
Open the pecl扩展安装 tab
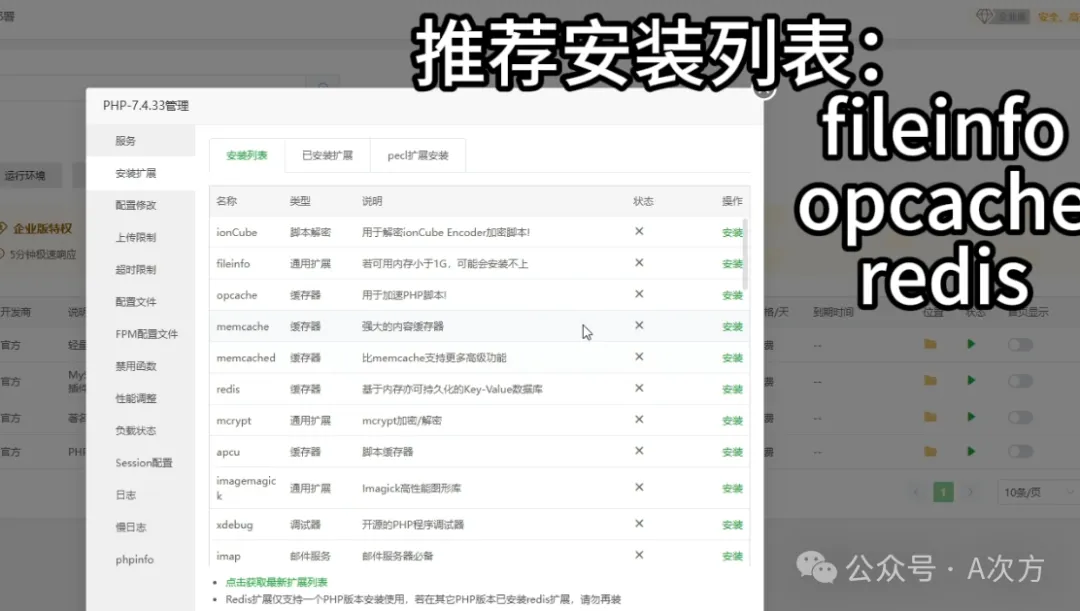click(418, 156)
